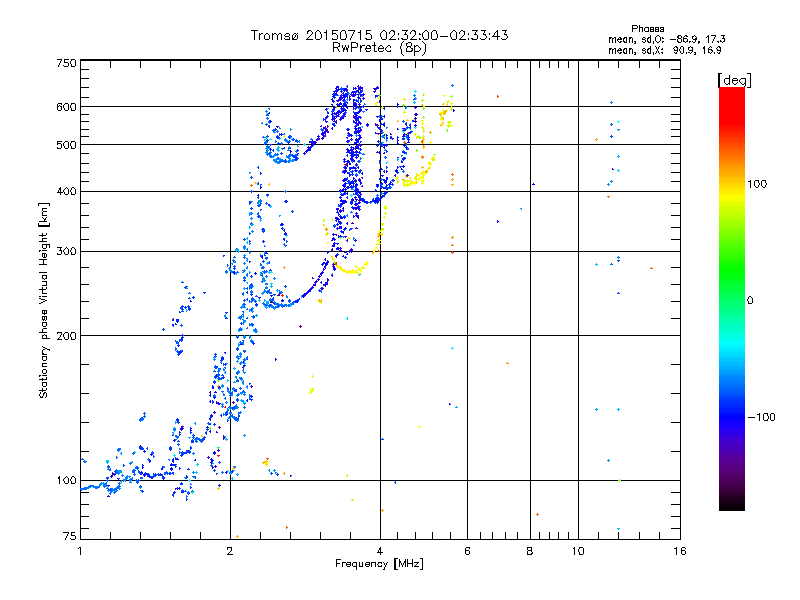Click colorbar tick label '100'
The image size is (800, 600).
point(757,184)
